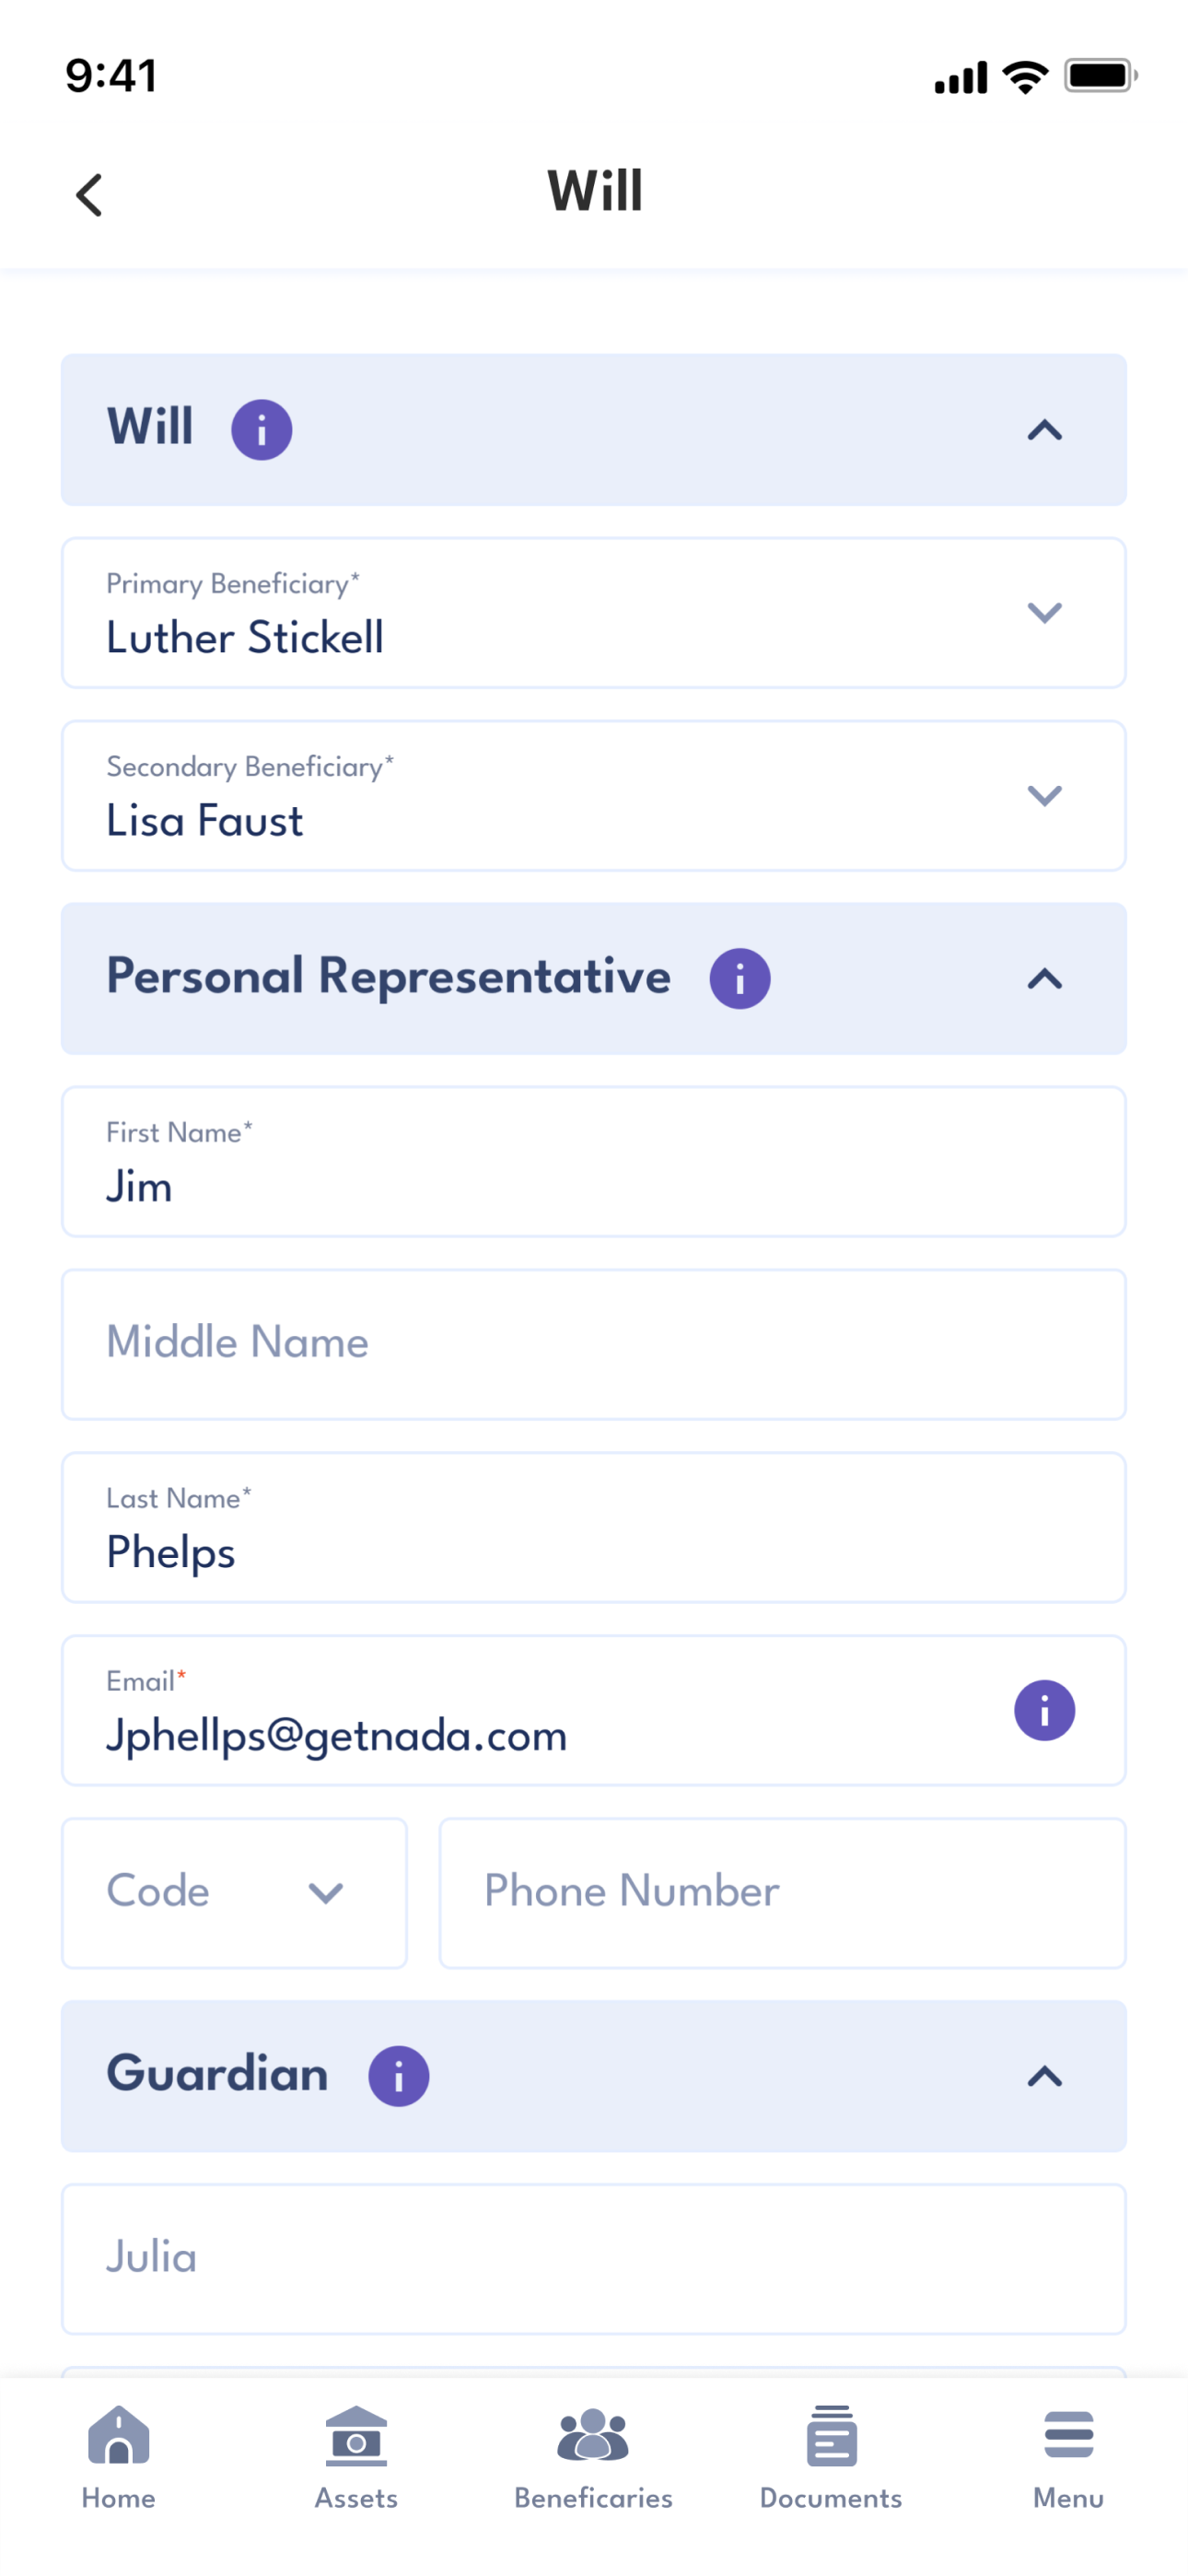
Task: Switch to Beneficaries tab
Action: 593,2458
